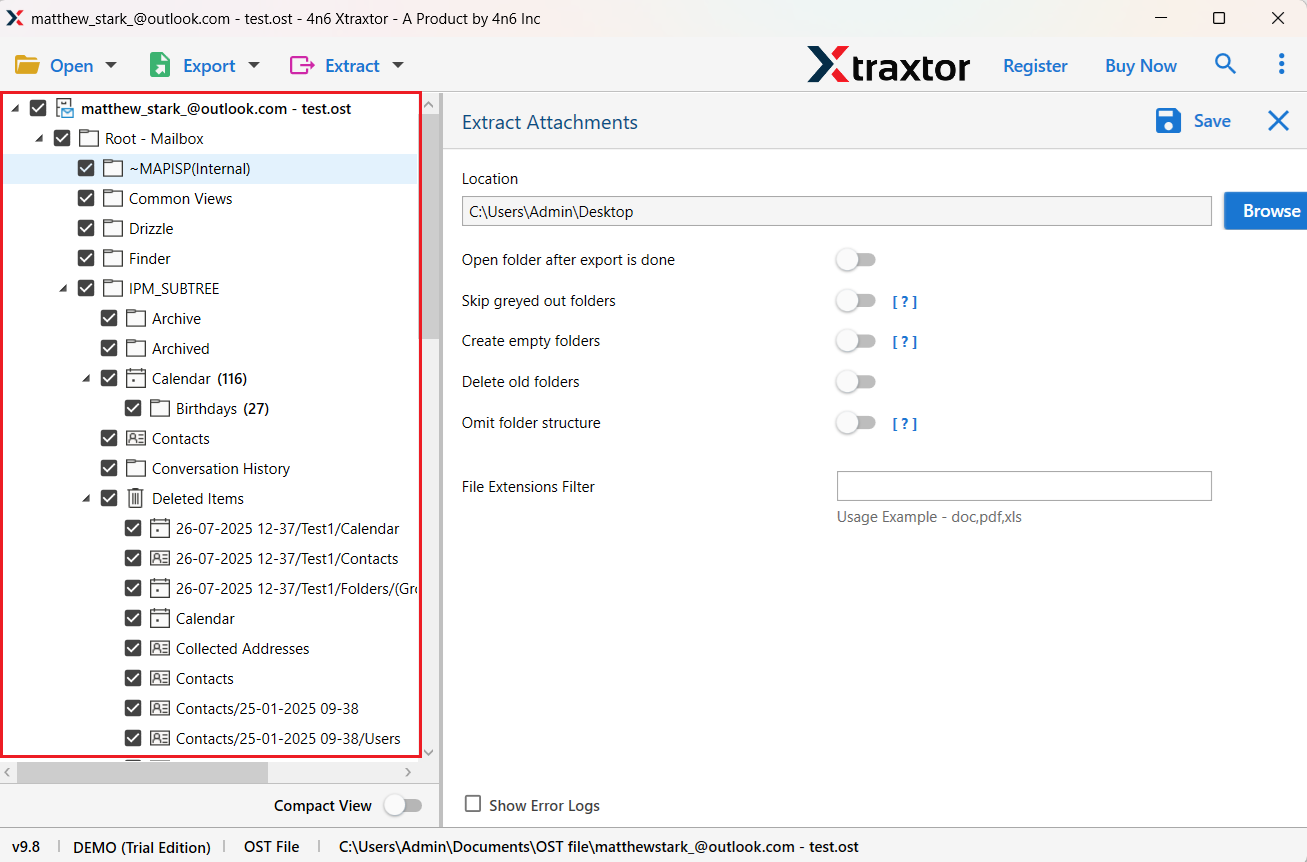Click the Location path field
The width and height of the screenshot is (1307, 862).
pyautogui.click(x=837, y=211)
